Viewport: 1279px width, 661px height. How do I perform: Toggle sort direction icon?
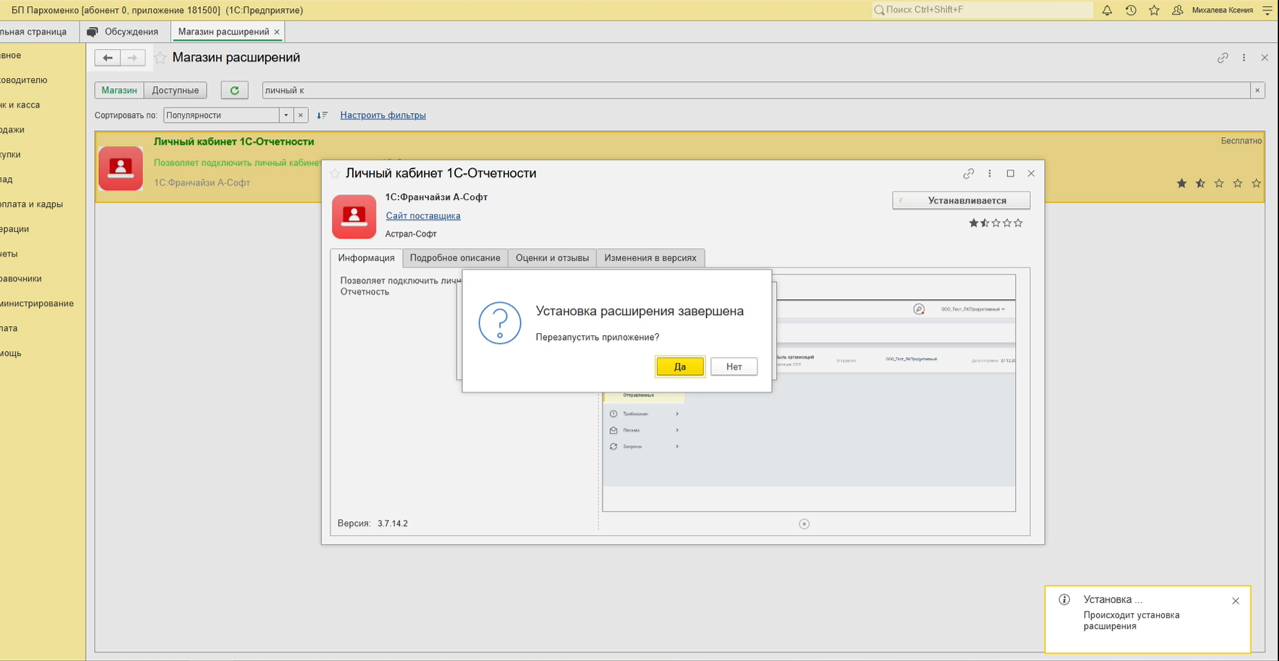322,115
